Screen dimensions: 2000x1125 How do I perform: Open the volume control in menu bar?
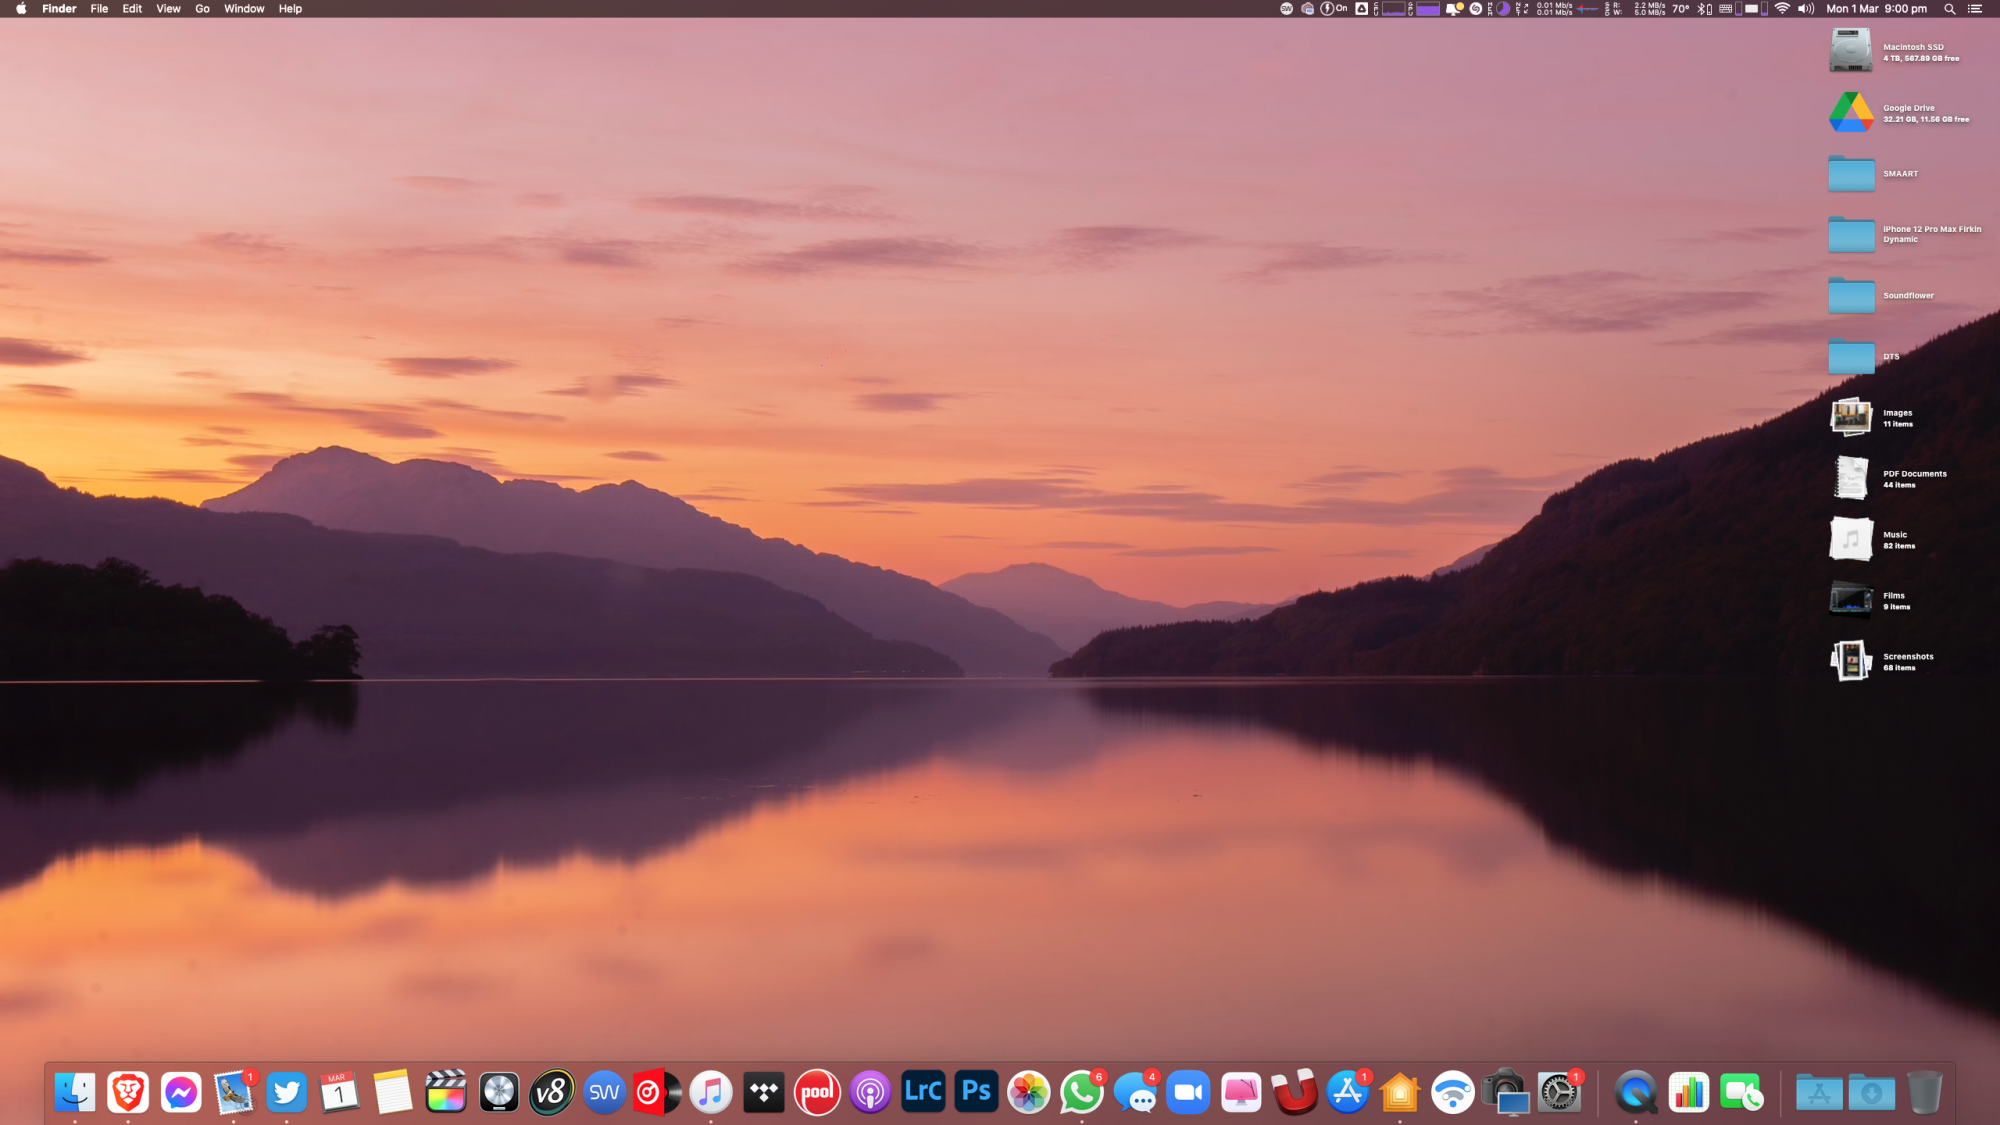(x=1806, y=9)
